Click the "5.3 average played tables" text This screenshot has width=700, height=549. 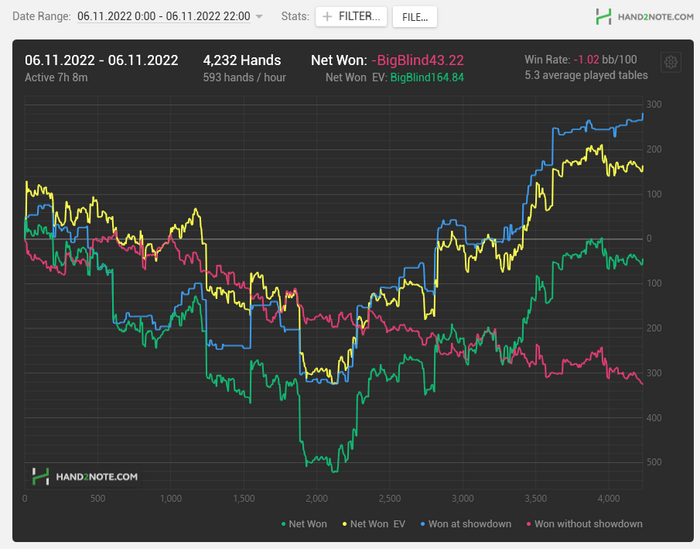(586, 75)
